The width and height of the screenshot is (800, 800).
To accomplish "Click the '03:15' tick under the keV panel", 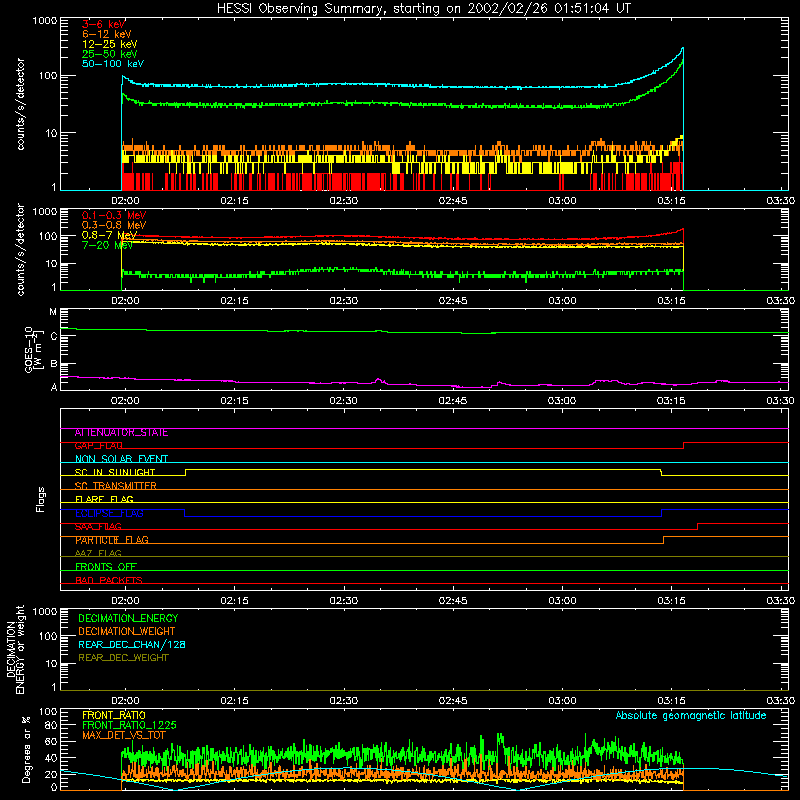I will pyautogui.click(x=671, y=201).
